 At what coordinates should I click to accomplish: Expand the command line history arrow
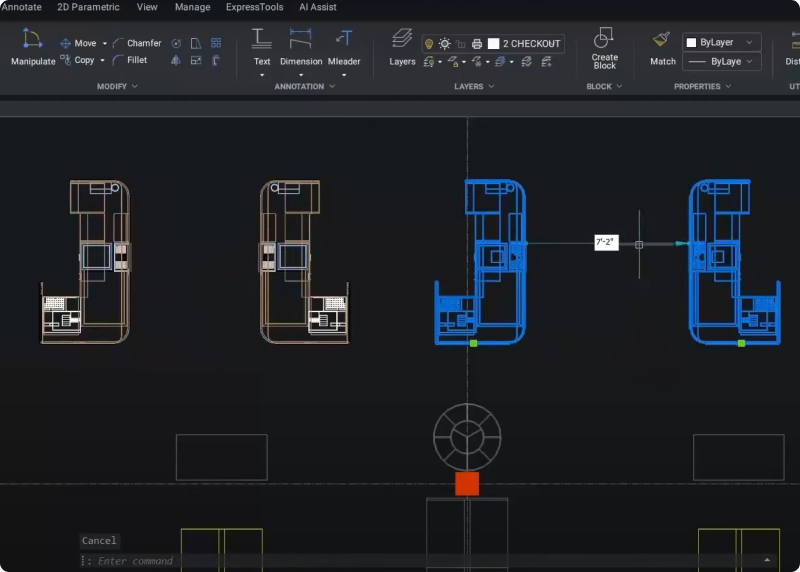click(x=767, y=560)
